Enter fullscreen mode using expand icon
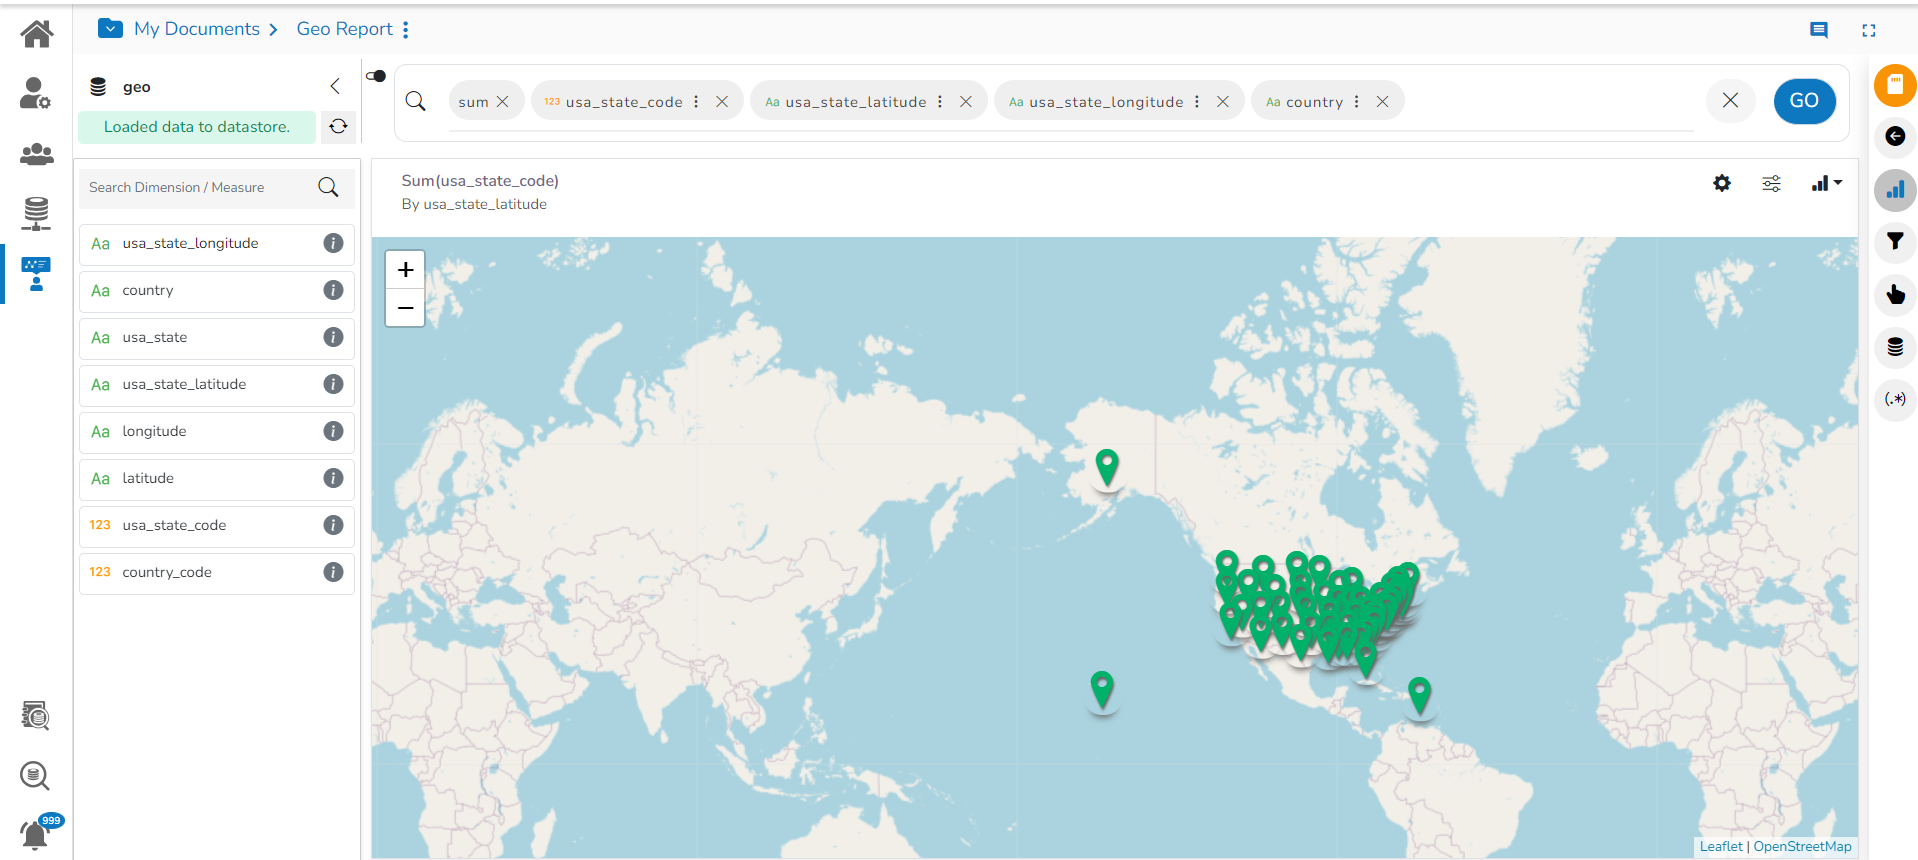This screenshot has height=860, width=1918. [x=1868, y=30]
